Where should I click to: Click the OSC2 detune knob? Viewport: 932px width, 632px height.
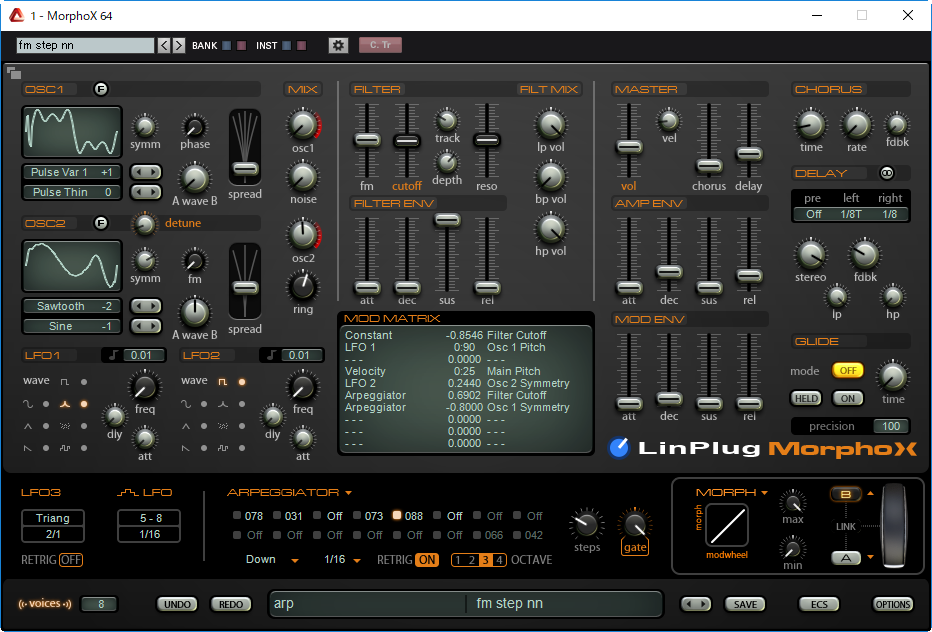[144, 224]
